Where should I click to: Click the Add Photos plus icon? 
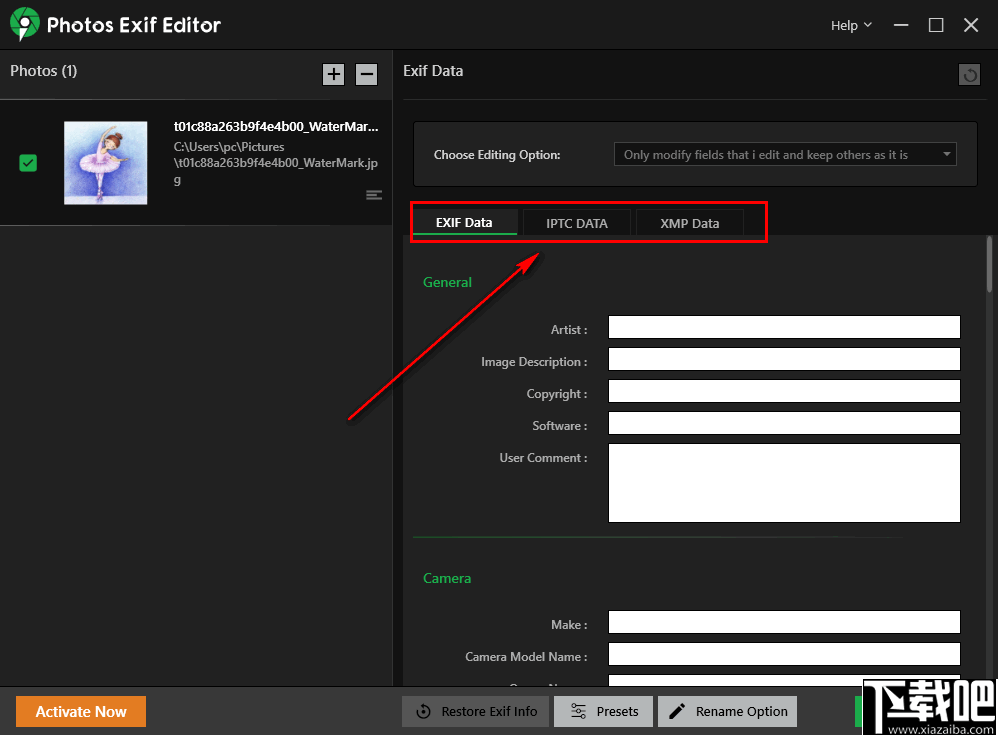click(x=333, y=74)
